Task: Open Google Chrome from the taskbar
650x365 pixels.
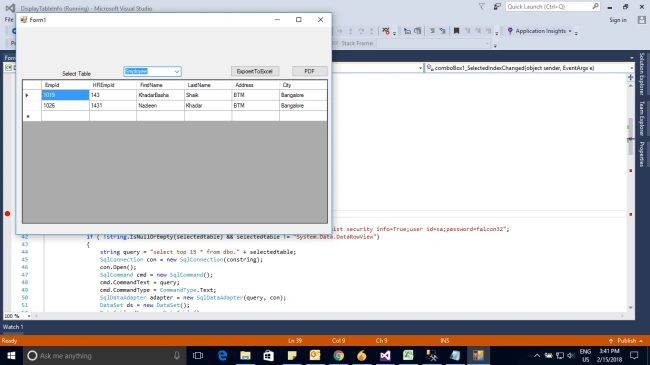Action: (x=338, y=355)
